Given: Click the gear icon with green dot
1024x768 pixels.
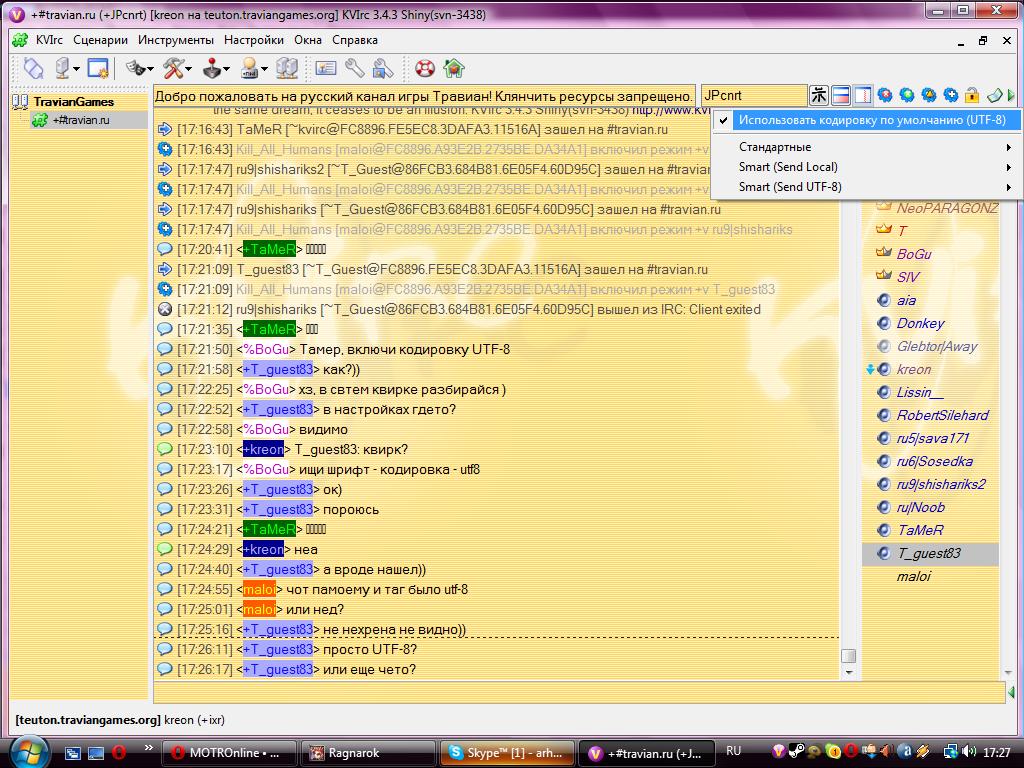Looking at the screenshot, I should point(907,95).
